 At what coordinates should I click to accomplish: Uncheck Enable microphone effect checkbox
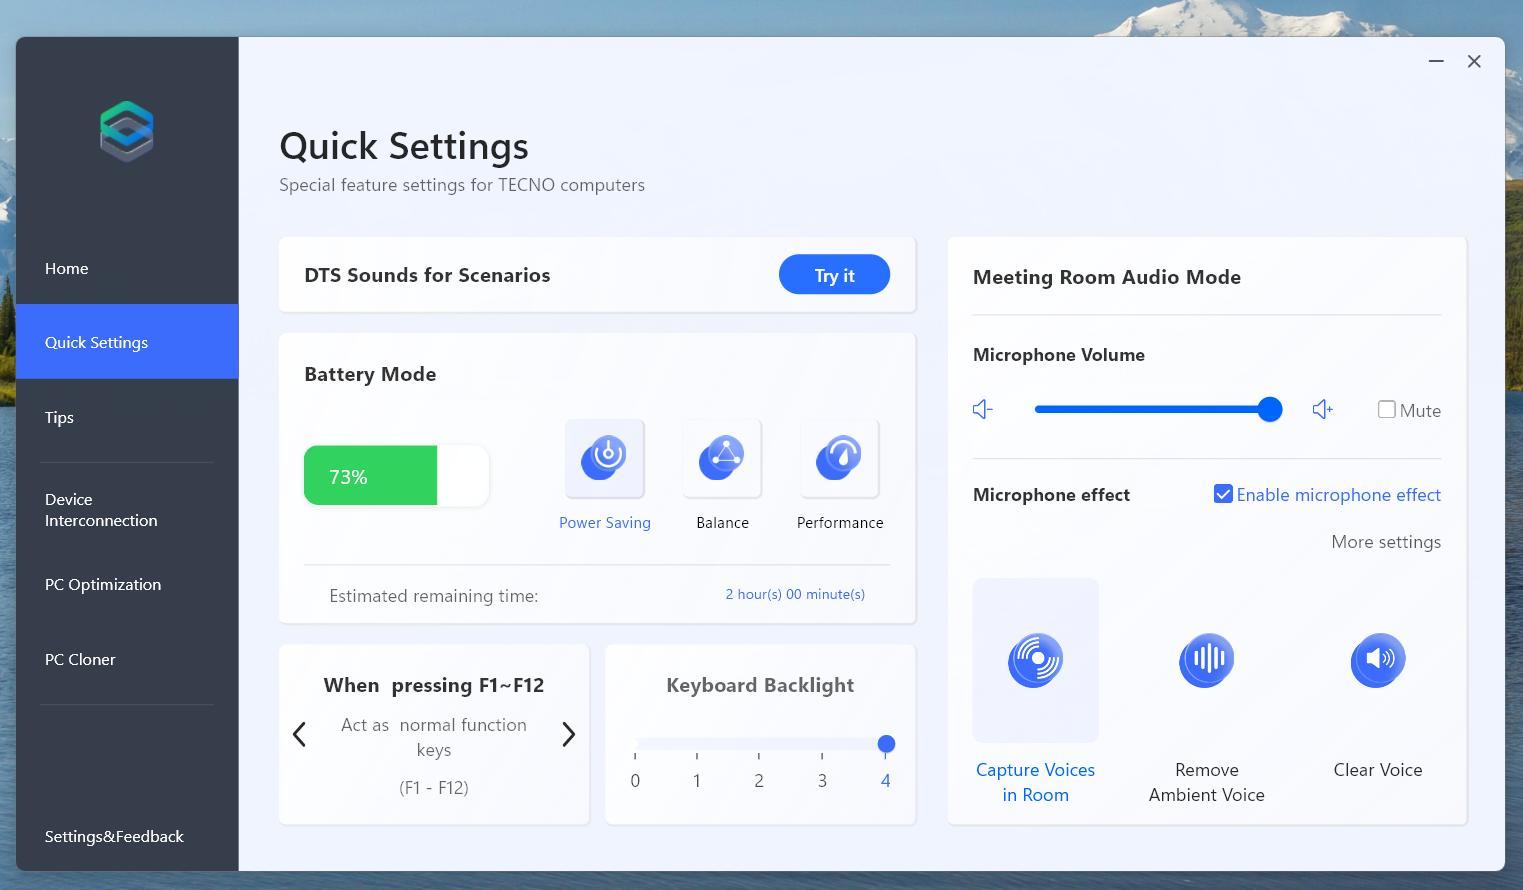click(1223, 495)
